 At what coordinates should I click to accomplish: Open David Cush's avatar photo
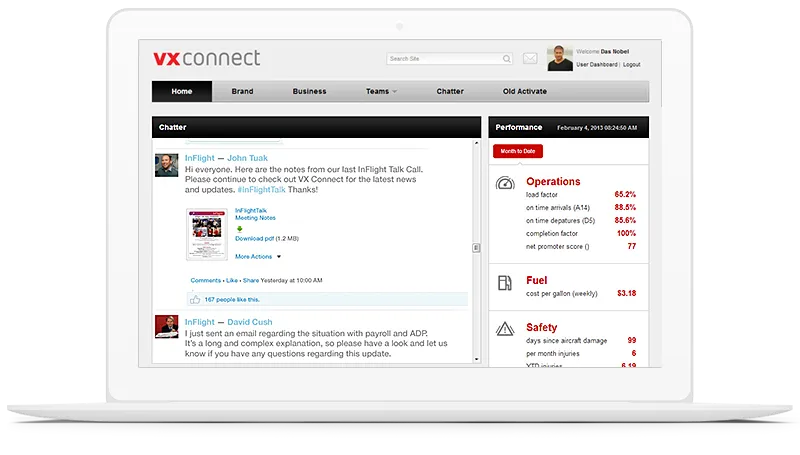pyautogui.click(x=167, y=326)
